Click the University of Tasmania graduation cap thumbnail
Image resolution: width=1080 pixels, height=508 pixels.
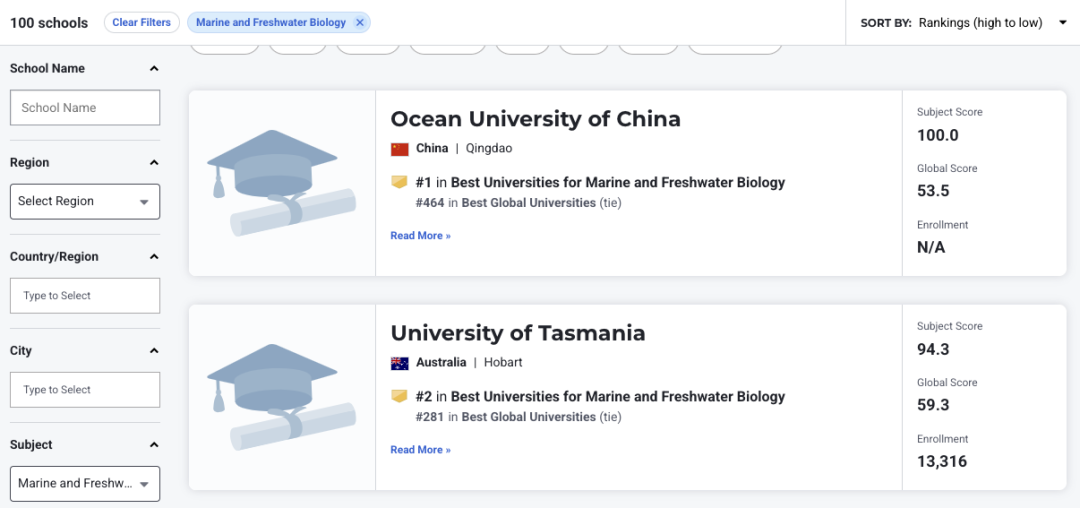(x=281, y=397)
